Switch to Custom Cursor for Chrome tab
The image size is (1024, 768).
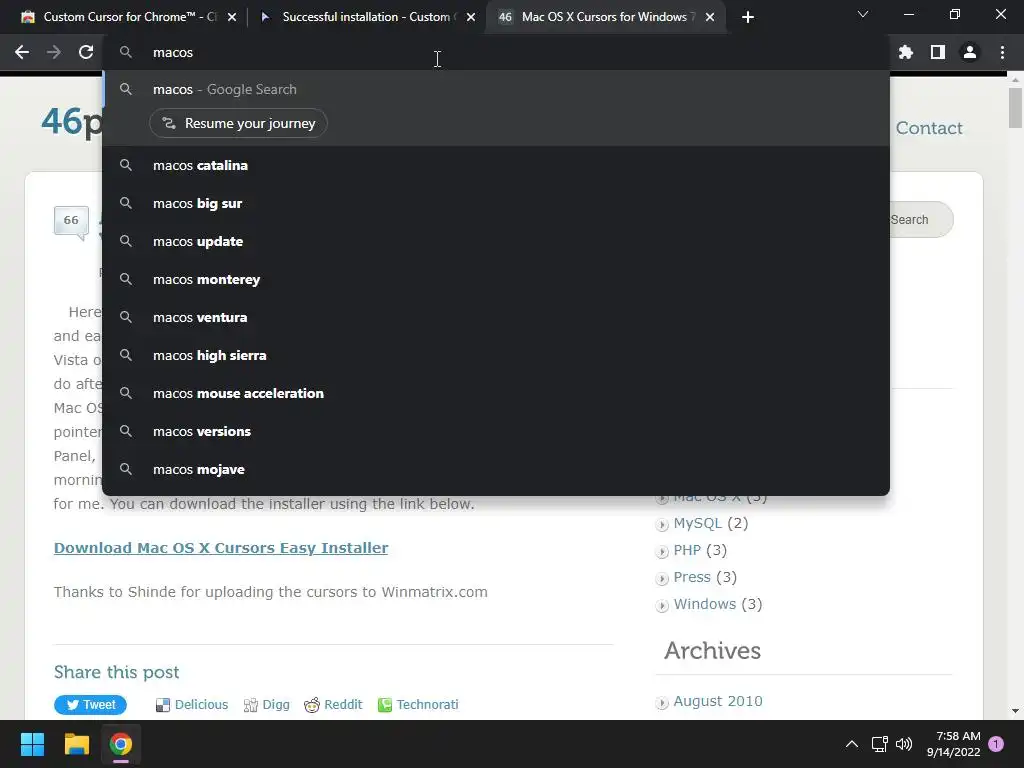tap(129, 17)
